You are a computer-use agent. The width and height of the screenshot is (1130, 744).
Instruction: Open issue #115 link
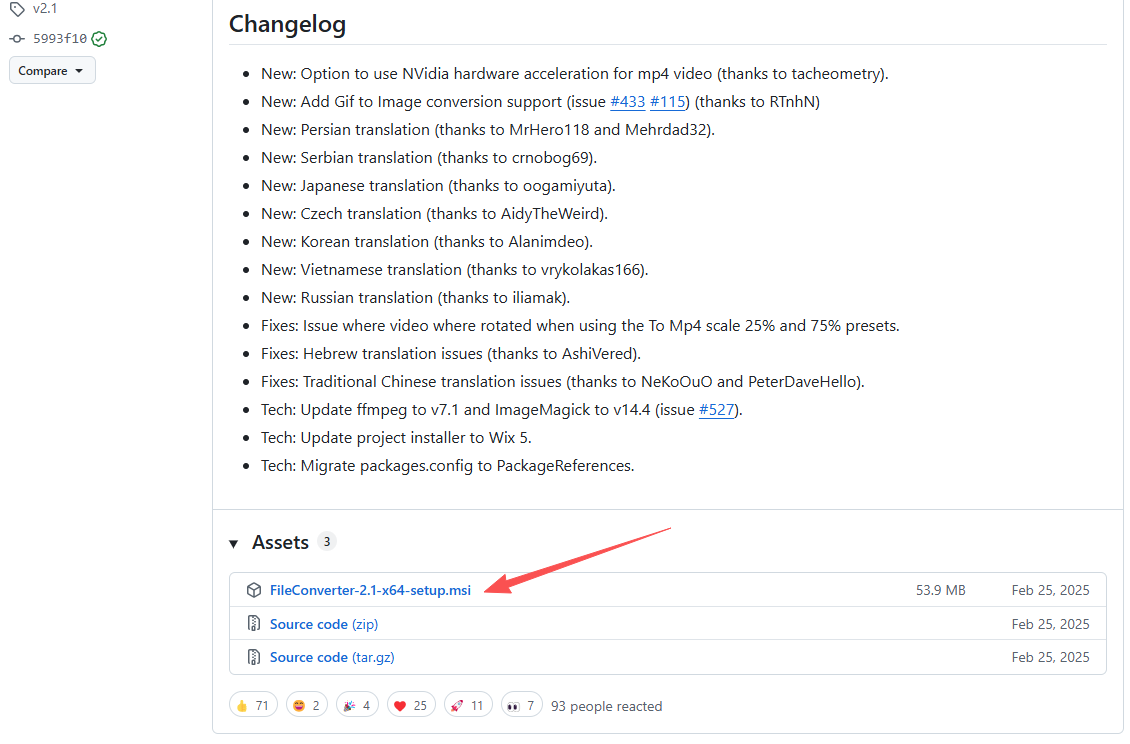pos(667,102)
